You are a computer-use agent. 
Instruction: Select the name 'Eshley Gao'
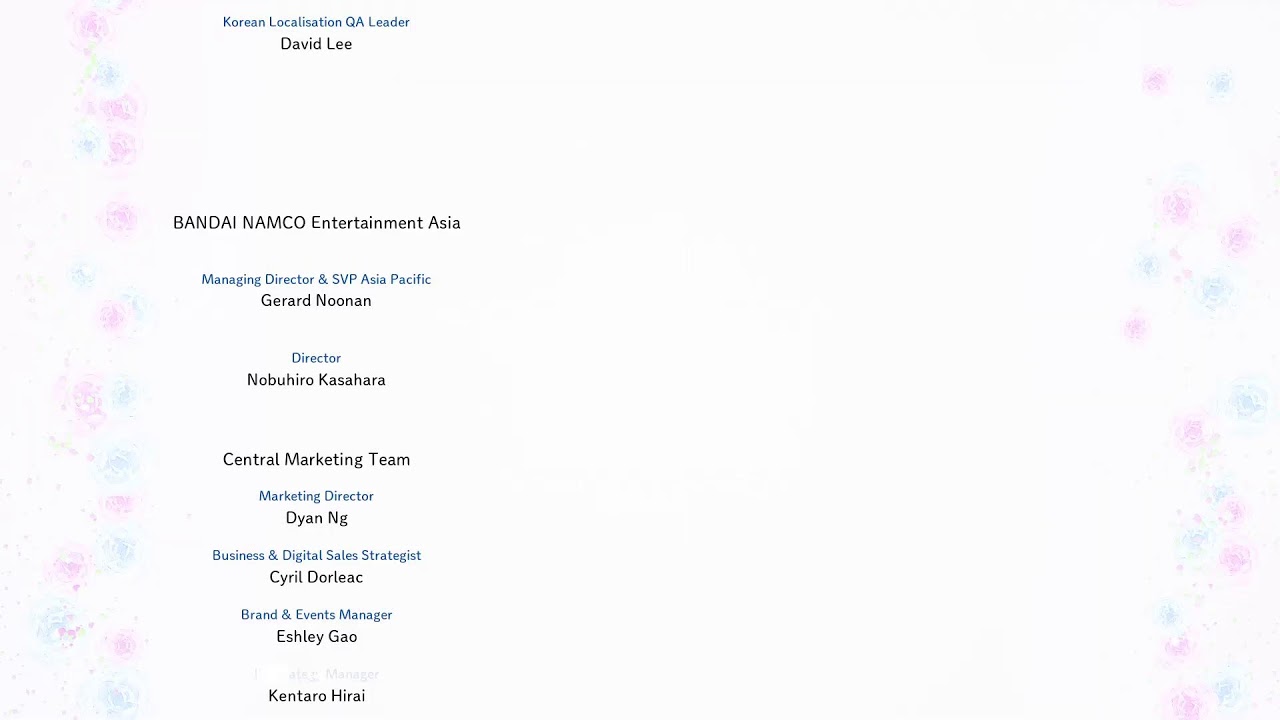[316, 637]
